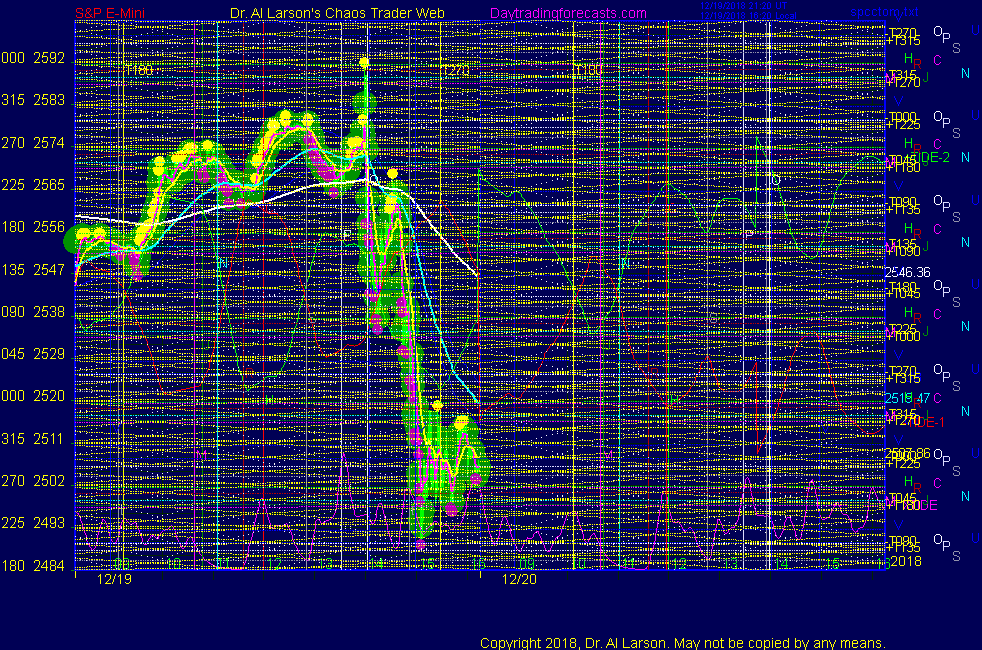Select the 12/20 date label on time axis
Viewport: 982px width, 650px height.
click(x=519, y=579)
